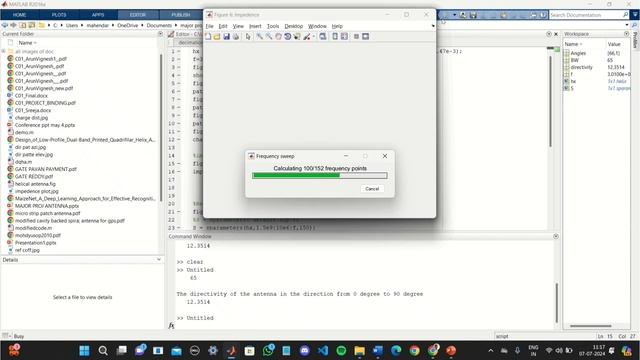Open the Windows Start menu
The image size is (640, 360).
(84, 351)
